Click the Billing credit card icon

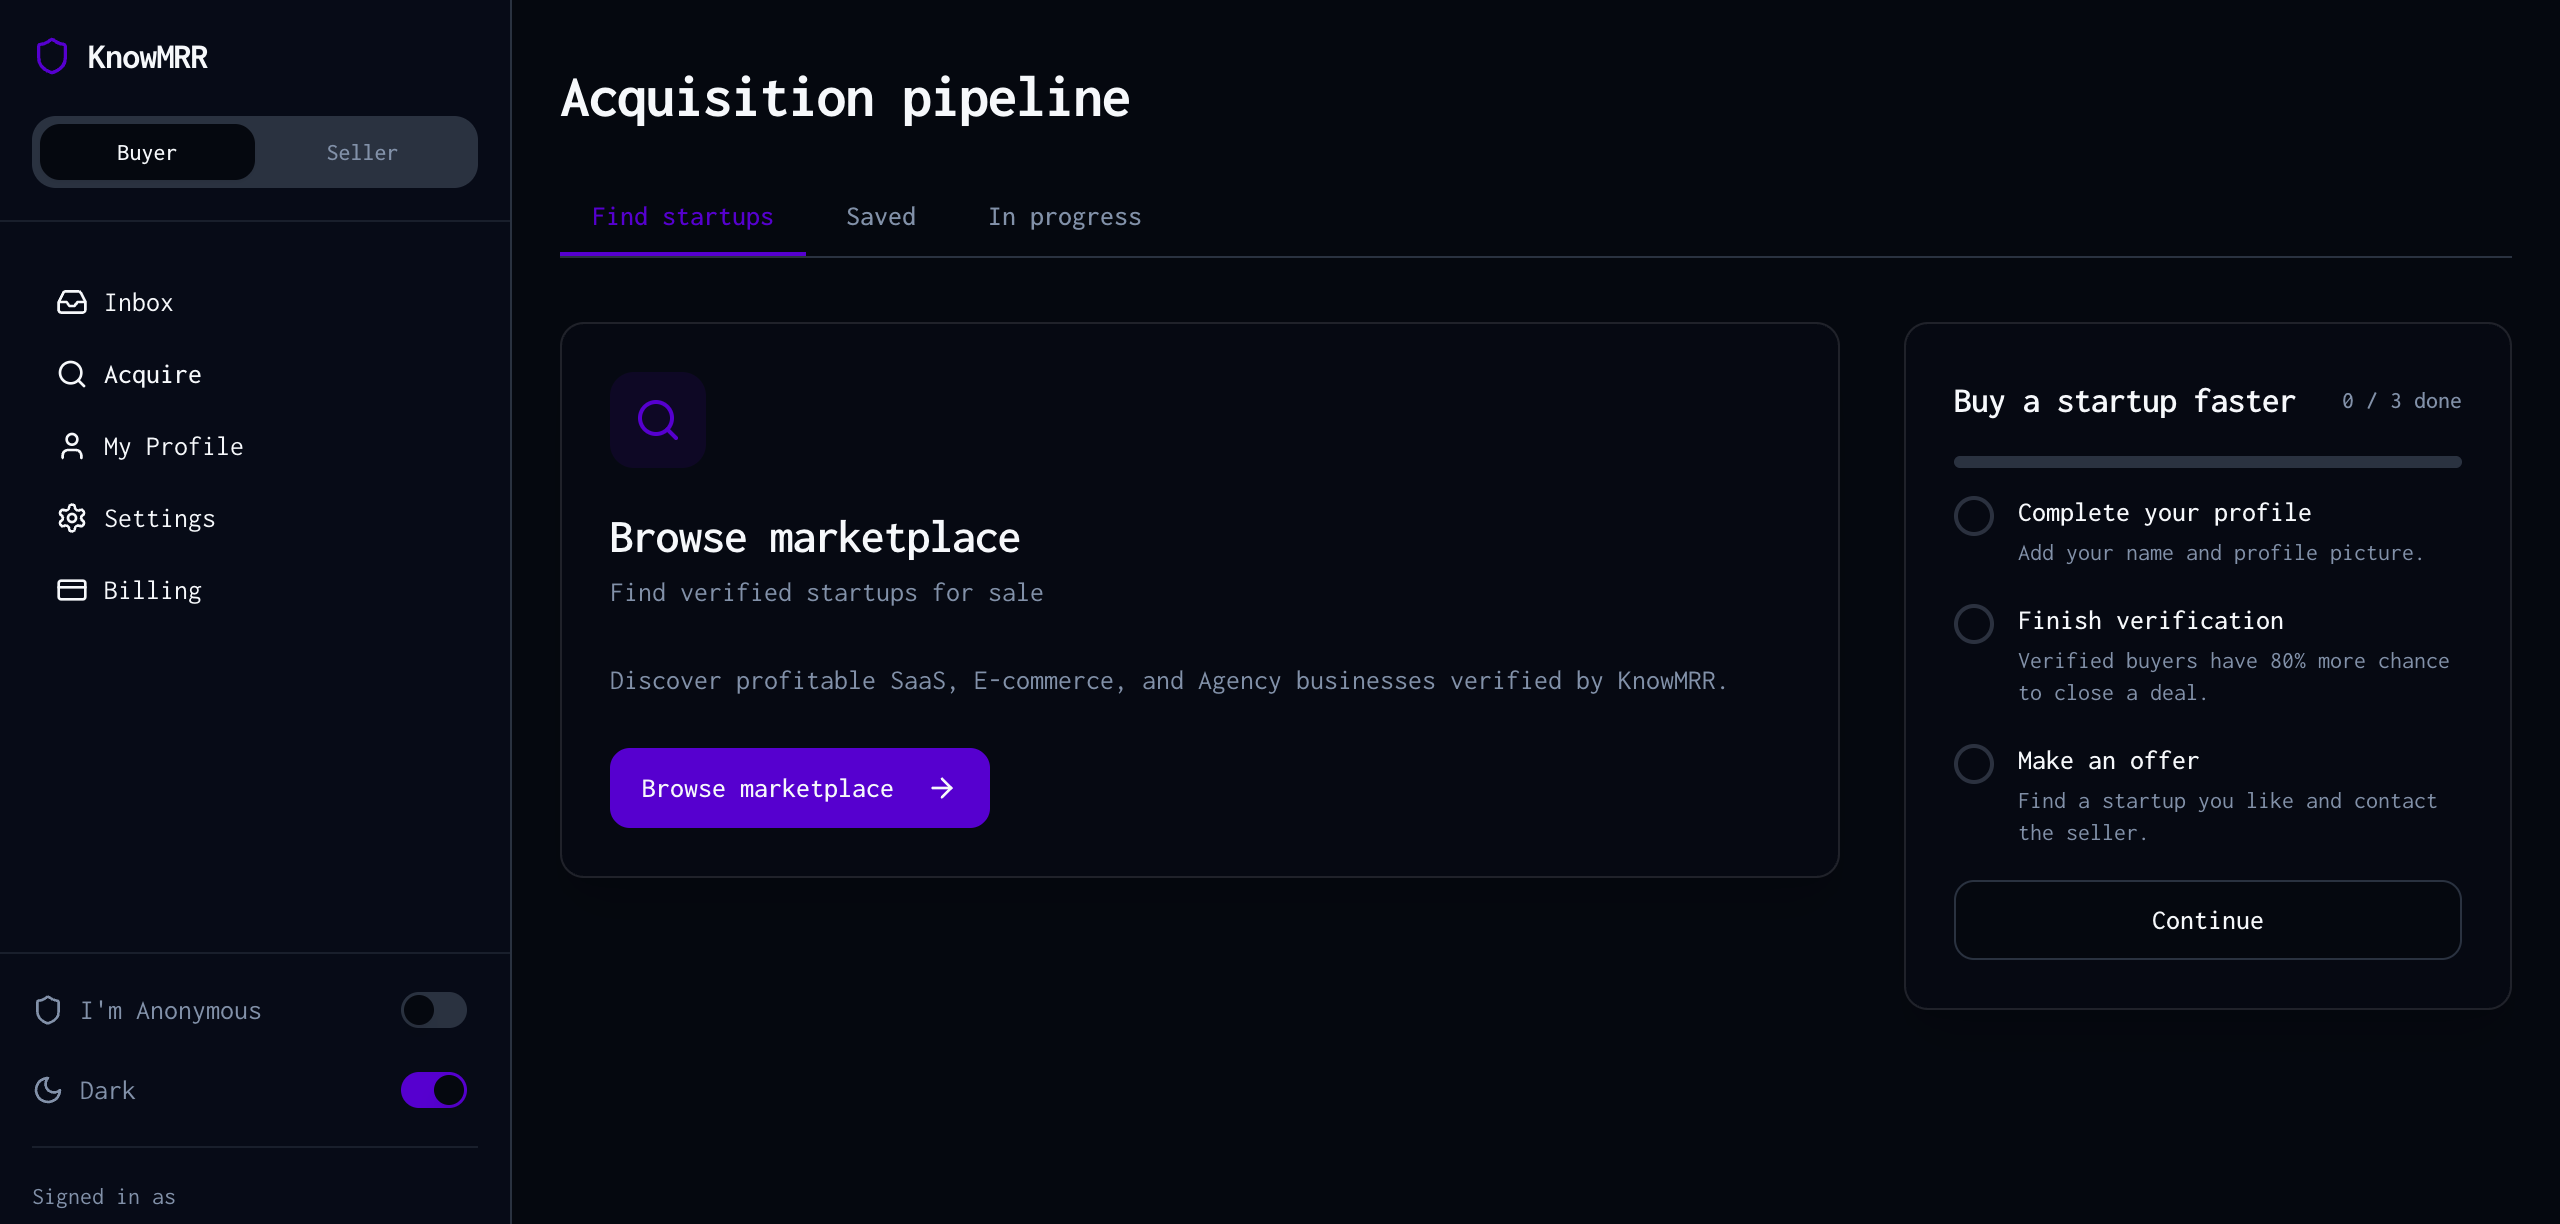pyautogui.click(x=72, y=590)
